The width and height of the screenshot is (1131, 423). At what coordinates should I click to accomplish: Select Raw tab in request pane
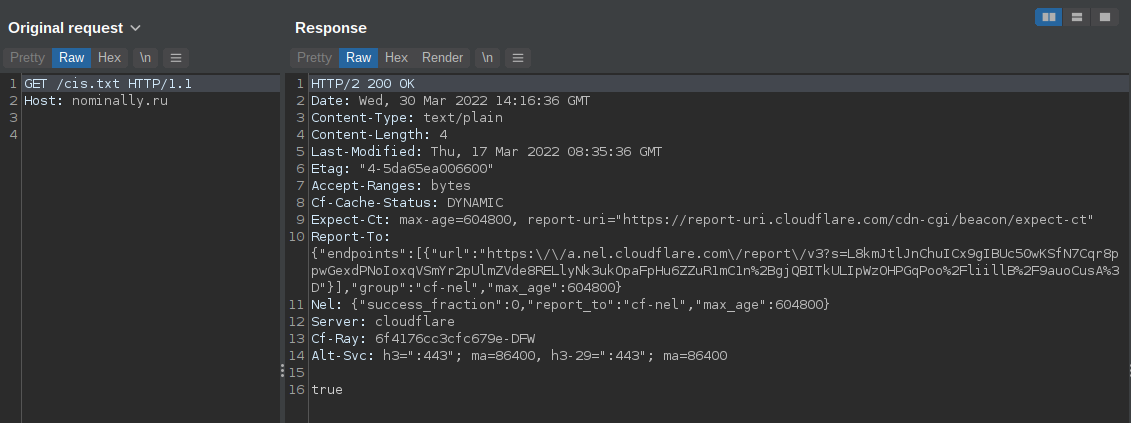71,58
